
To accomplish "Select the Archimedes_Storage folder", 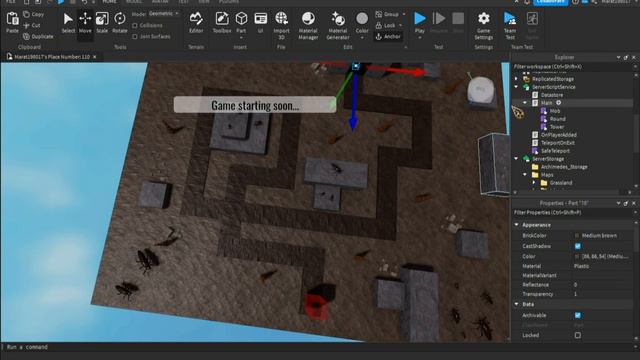I will pos(564,167).
